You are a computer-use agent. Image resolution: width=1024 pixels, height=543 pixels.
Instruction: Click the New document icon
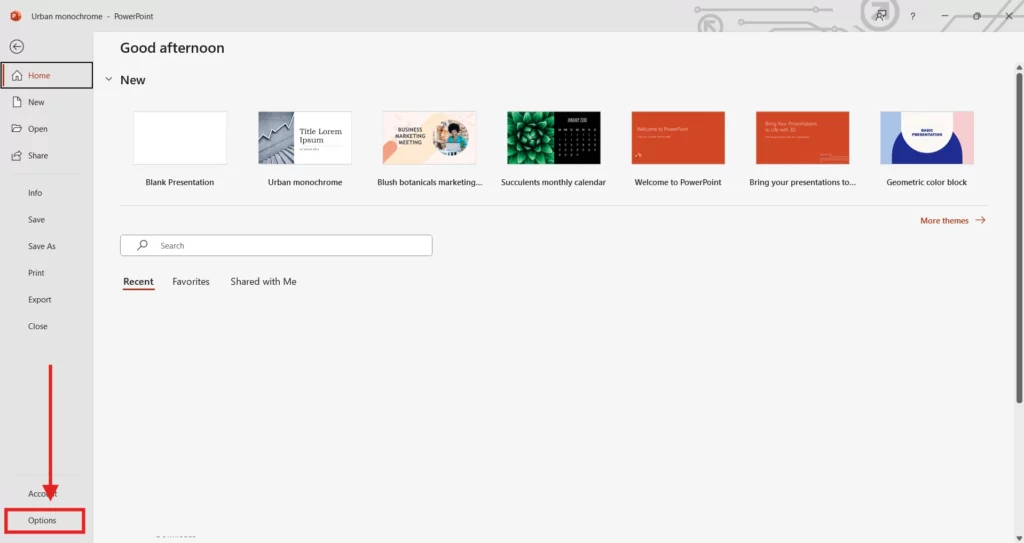click(17, 102)
